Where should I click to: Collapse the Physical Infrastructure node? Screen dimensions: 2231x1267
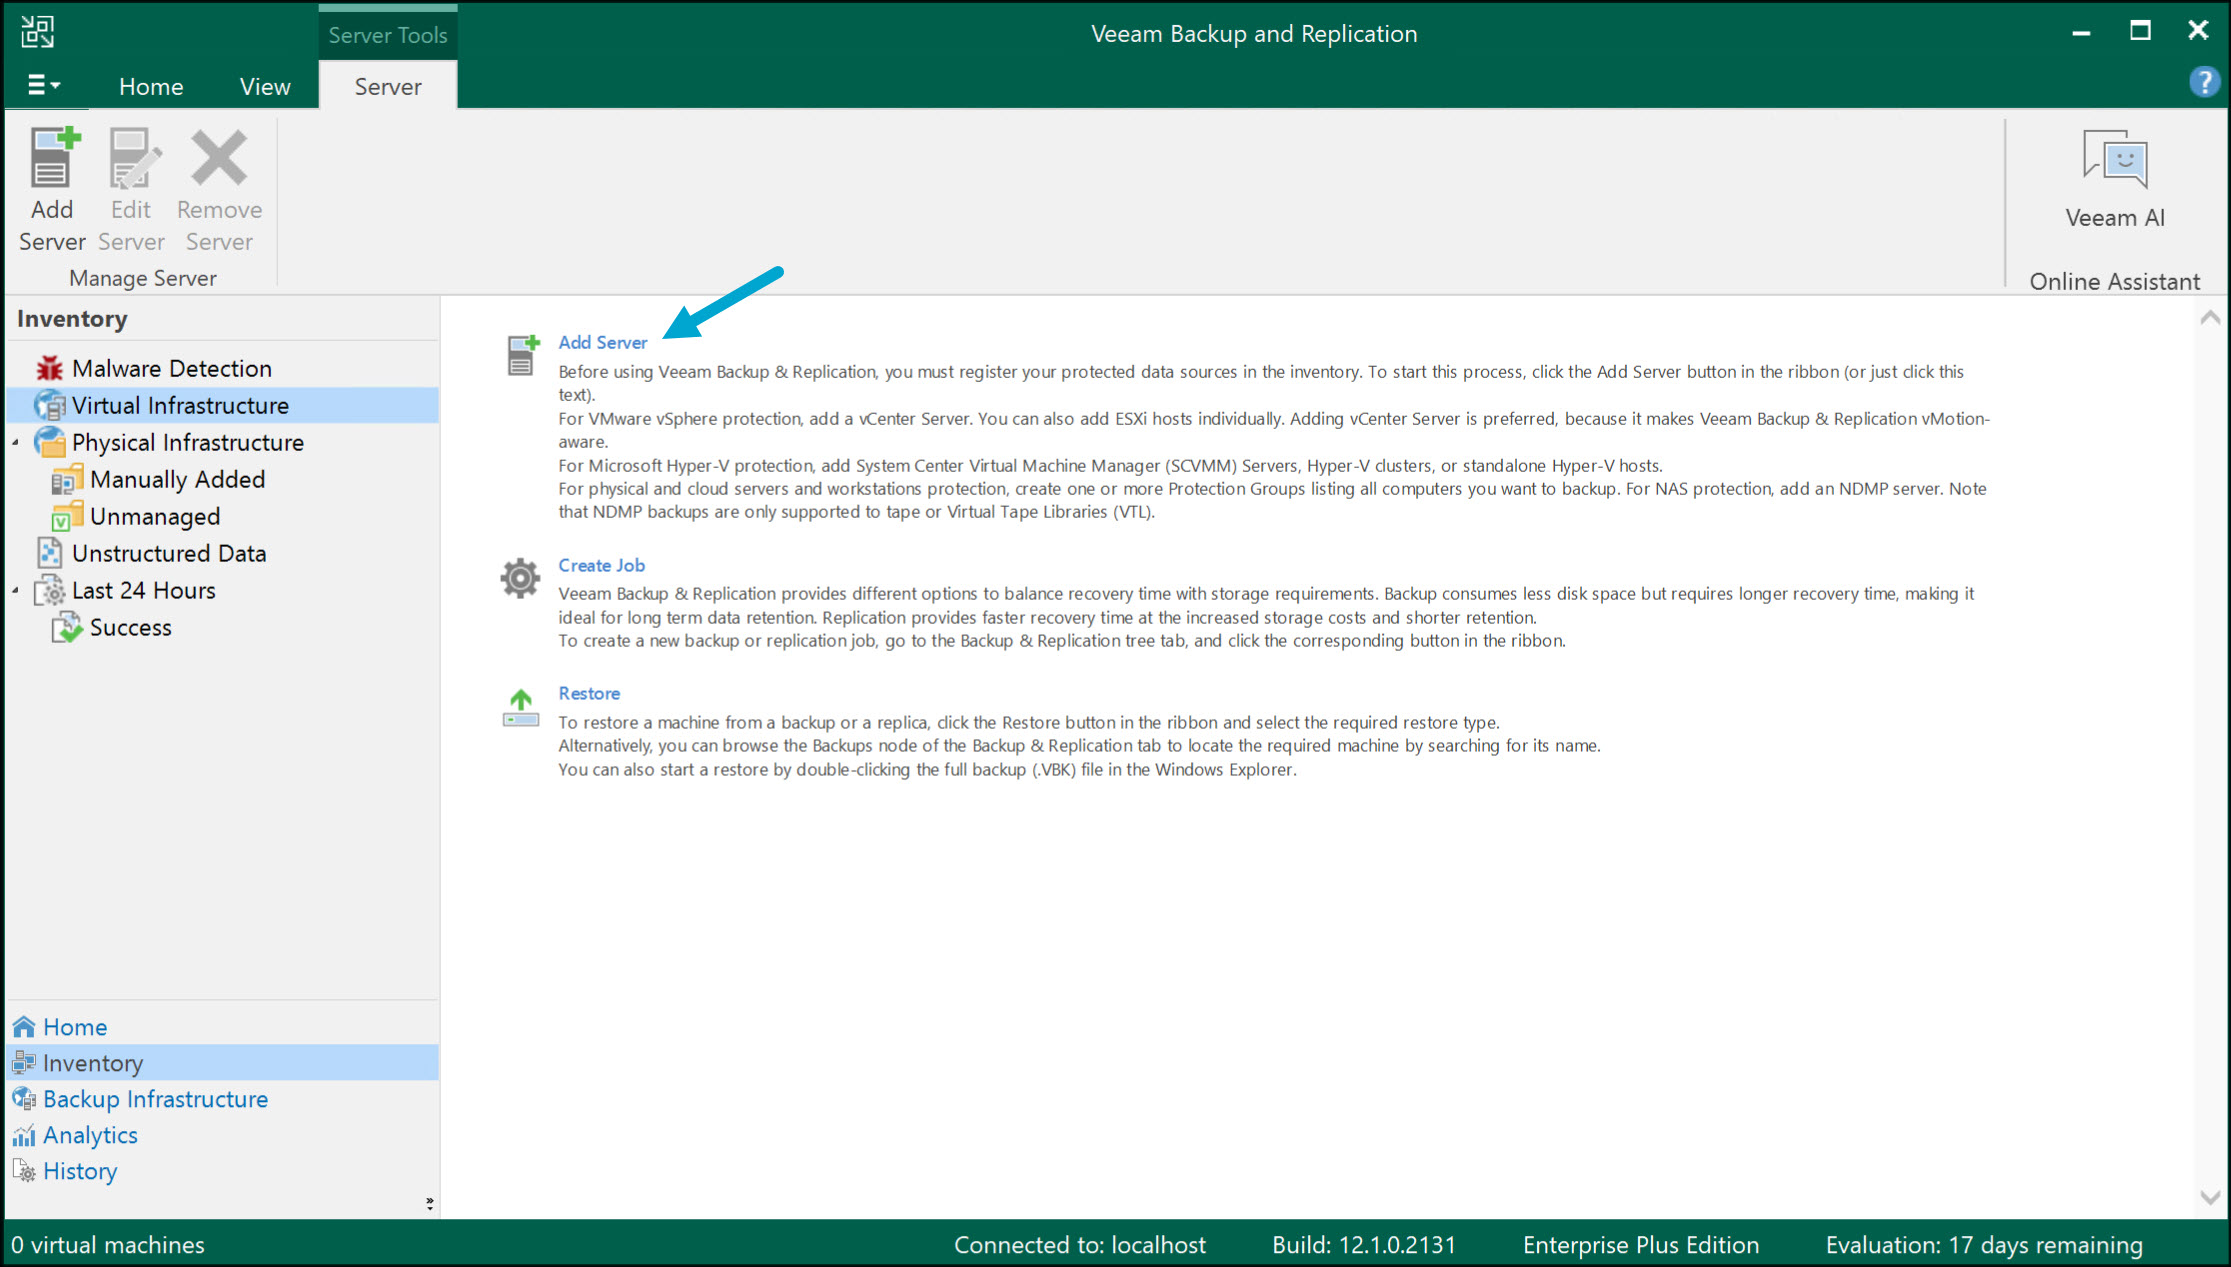[16, 442]
